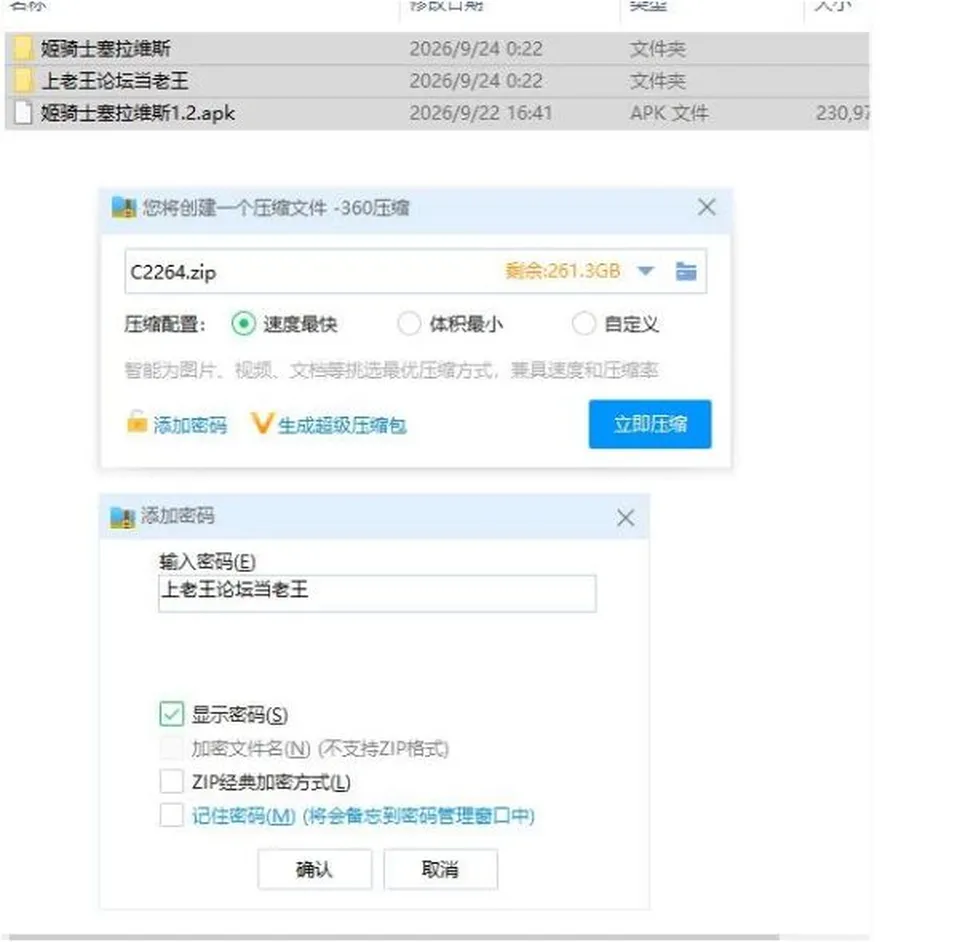The height and width of the screenshot is (942, 960).
Task: Close the 添加密码 dialog
Action: tap(625, 518)
